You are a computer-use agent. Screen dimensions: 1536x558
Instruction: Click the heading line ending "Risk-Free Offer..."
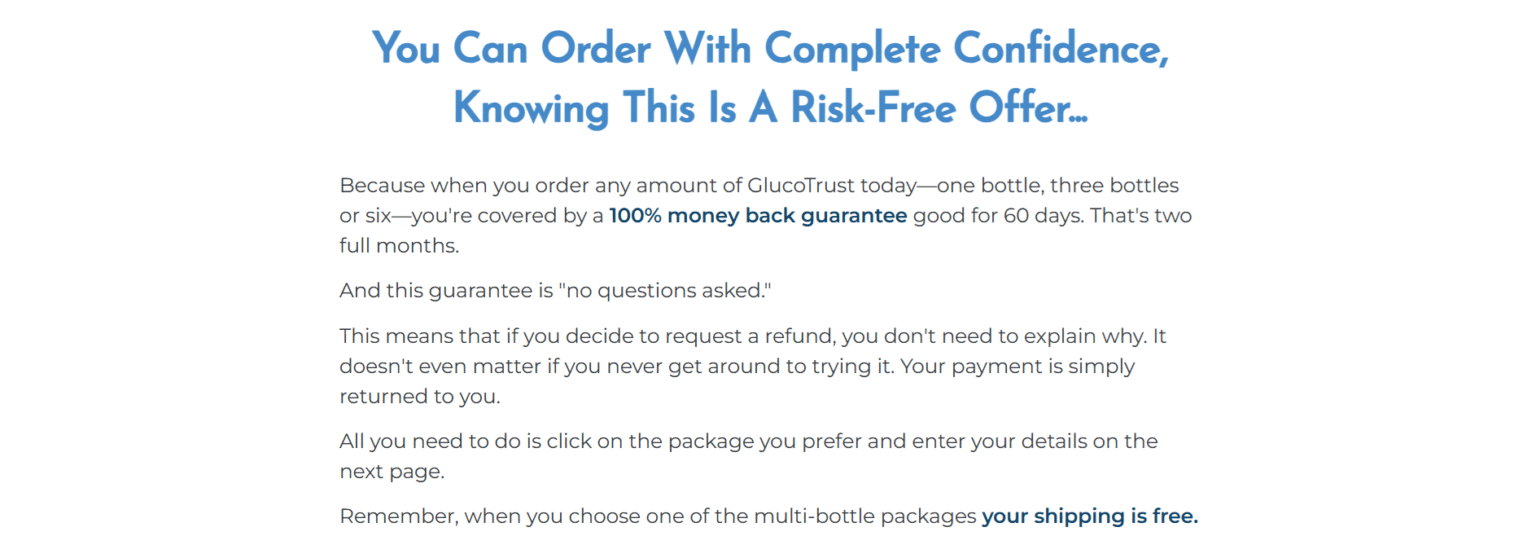[x=769, y=108]
